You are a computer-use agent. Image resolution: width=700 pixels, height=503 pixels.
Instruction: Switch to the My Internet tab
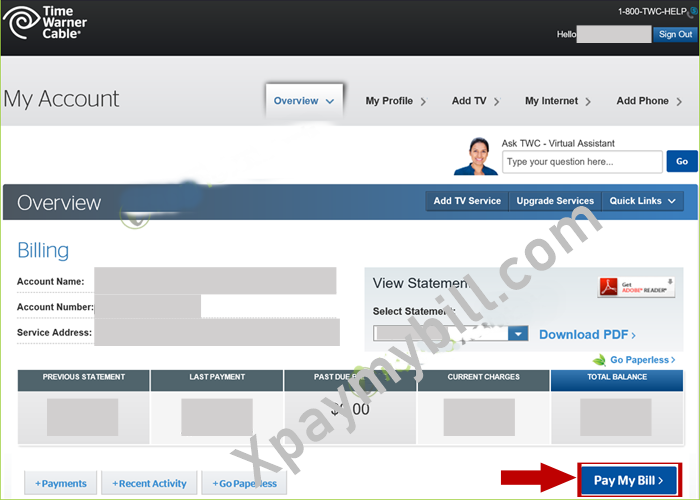pyautogui.click(x=558, y=101)
